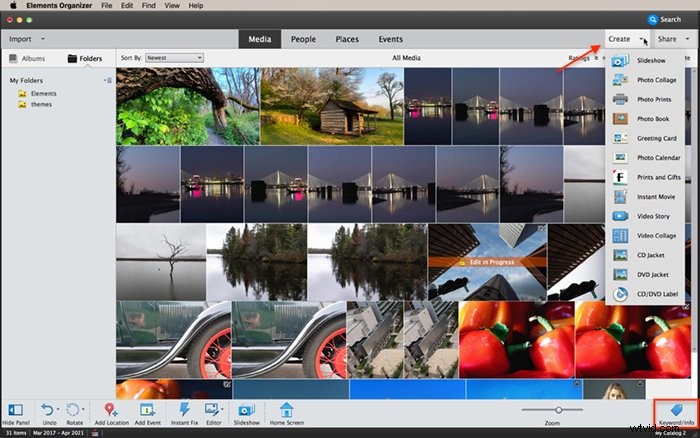Click the Search button at top right

664,20
